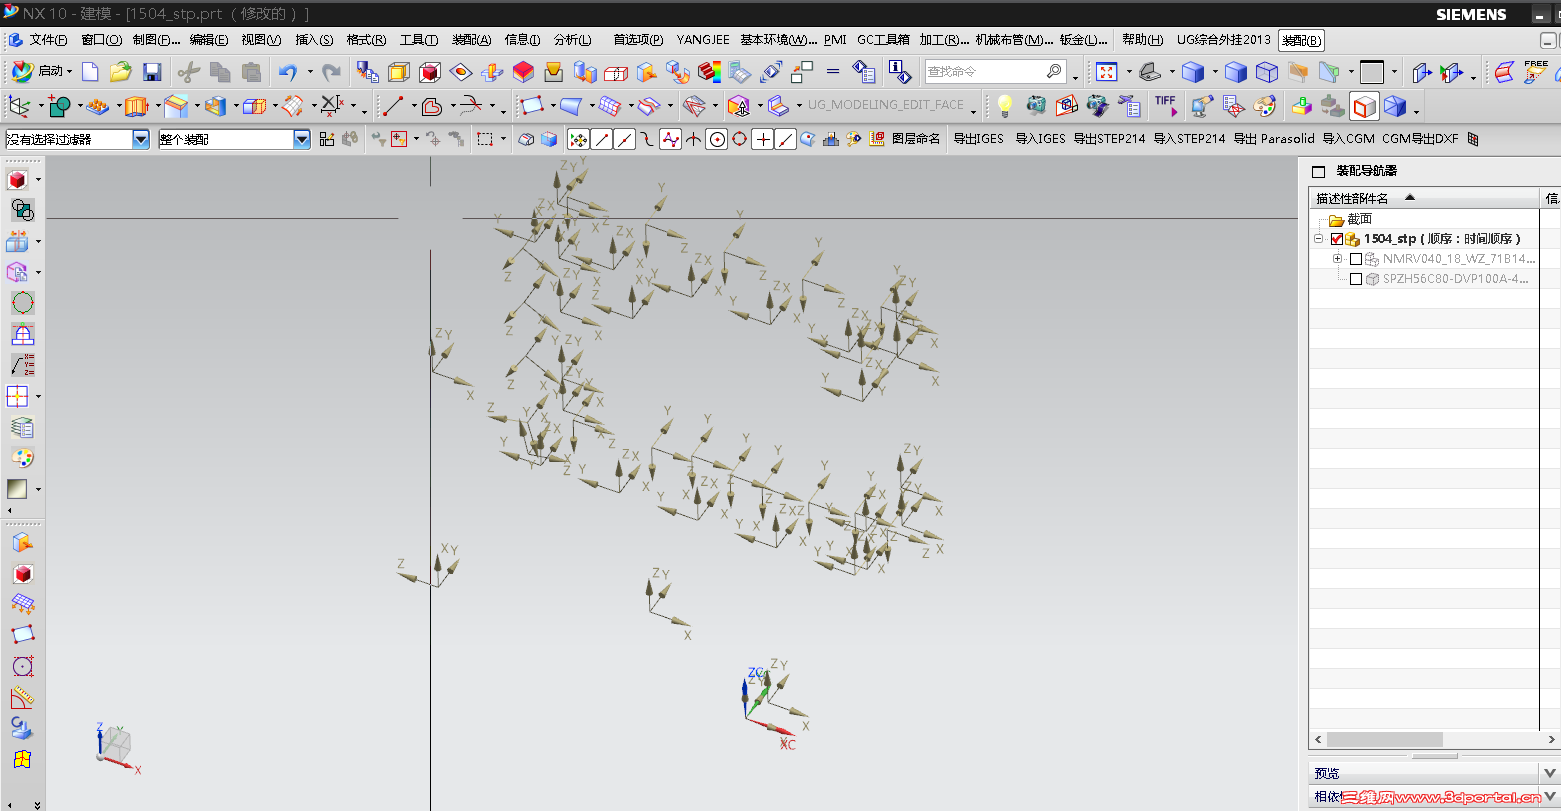Toggle the circle center snap point
The width and height of the screenshot is (1561, 811).
point(717,139)
